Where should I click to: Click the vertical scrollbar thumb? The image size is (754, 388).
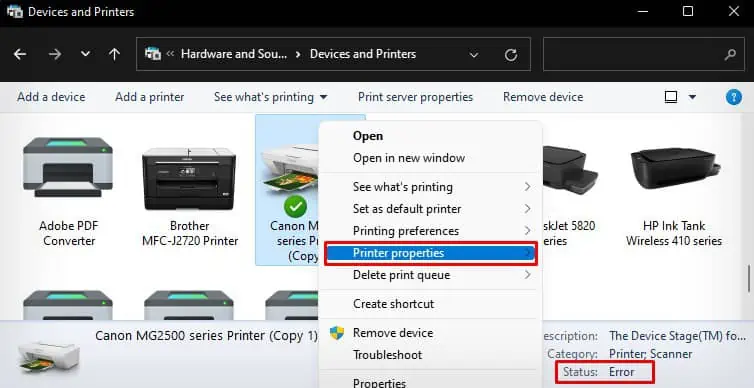[749, 278]
